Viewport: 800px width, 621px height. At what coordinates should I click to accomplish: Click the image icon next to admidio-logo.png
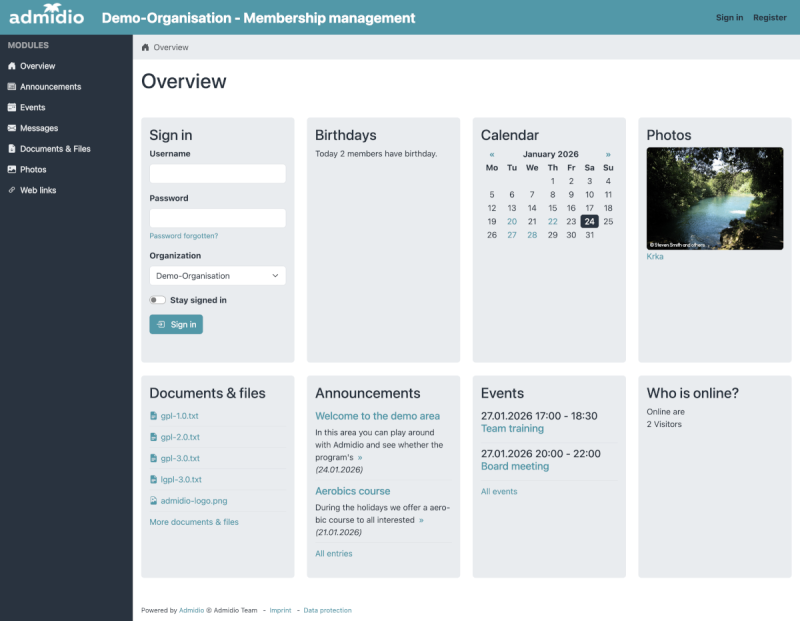pos(153,500)
